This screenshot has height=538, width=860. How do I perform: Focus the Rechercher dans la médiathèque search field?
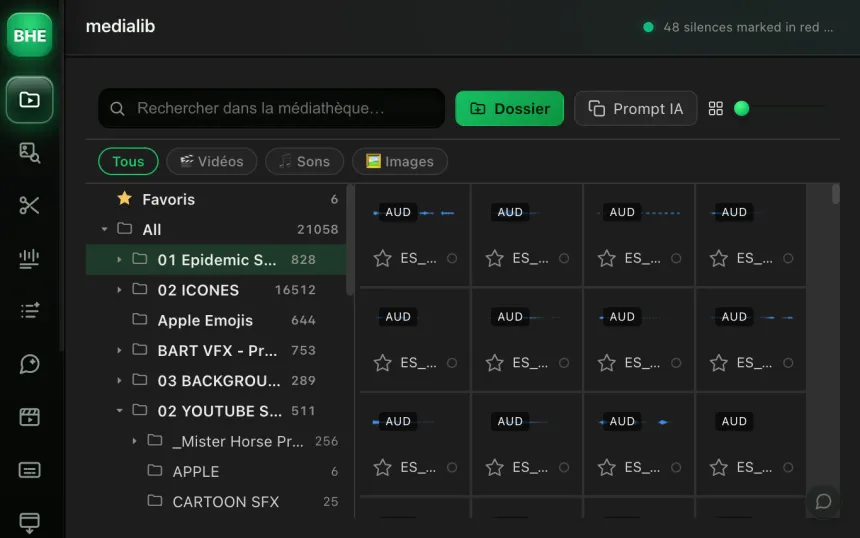click(x=271, y=109)
